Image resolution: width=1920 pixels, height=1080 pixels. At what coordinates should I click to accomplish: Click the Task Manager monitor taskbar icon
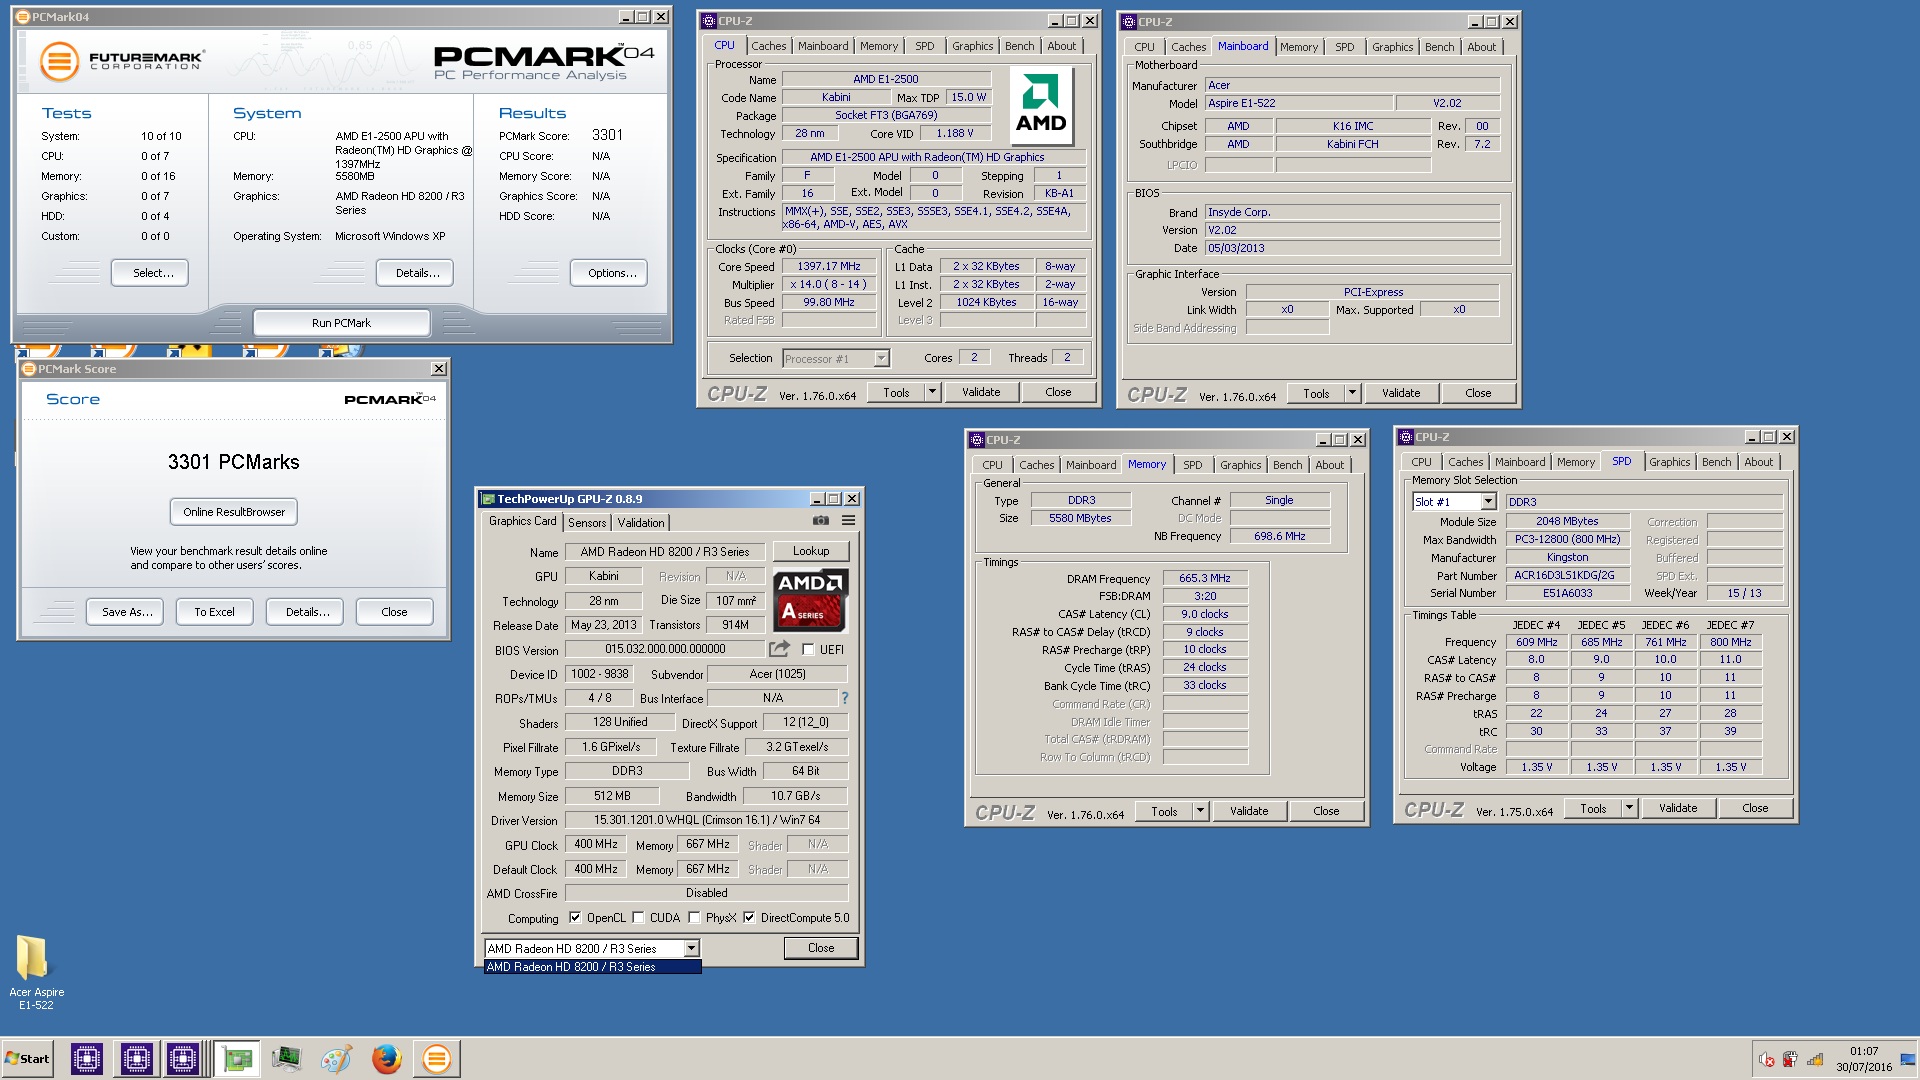[x=286, y=1058]
